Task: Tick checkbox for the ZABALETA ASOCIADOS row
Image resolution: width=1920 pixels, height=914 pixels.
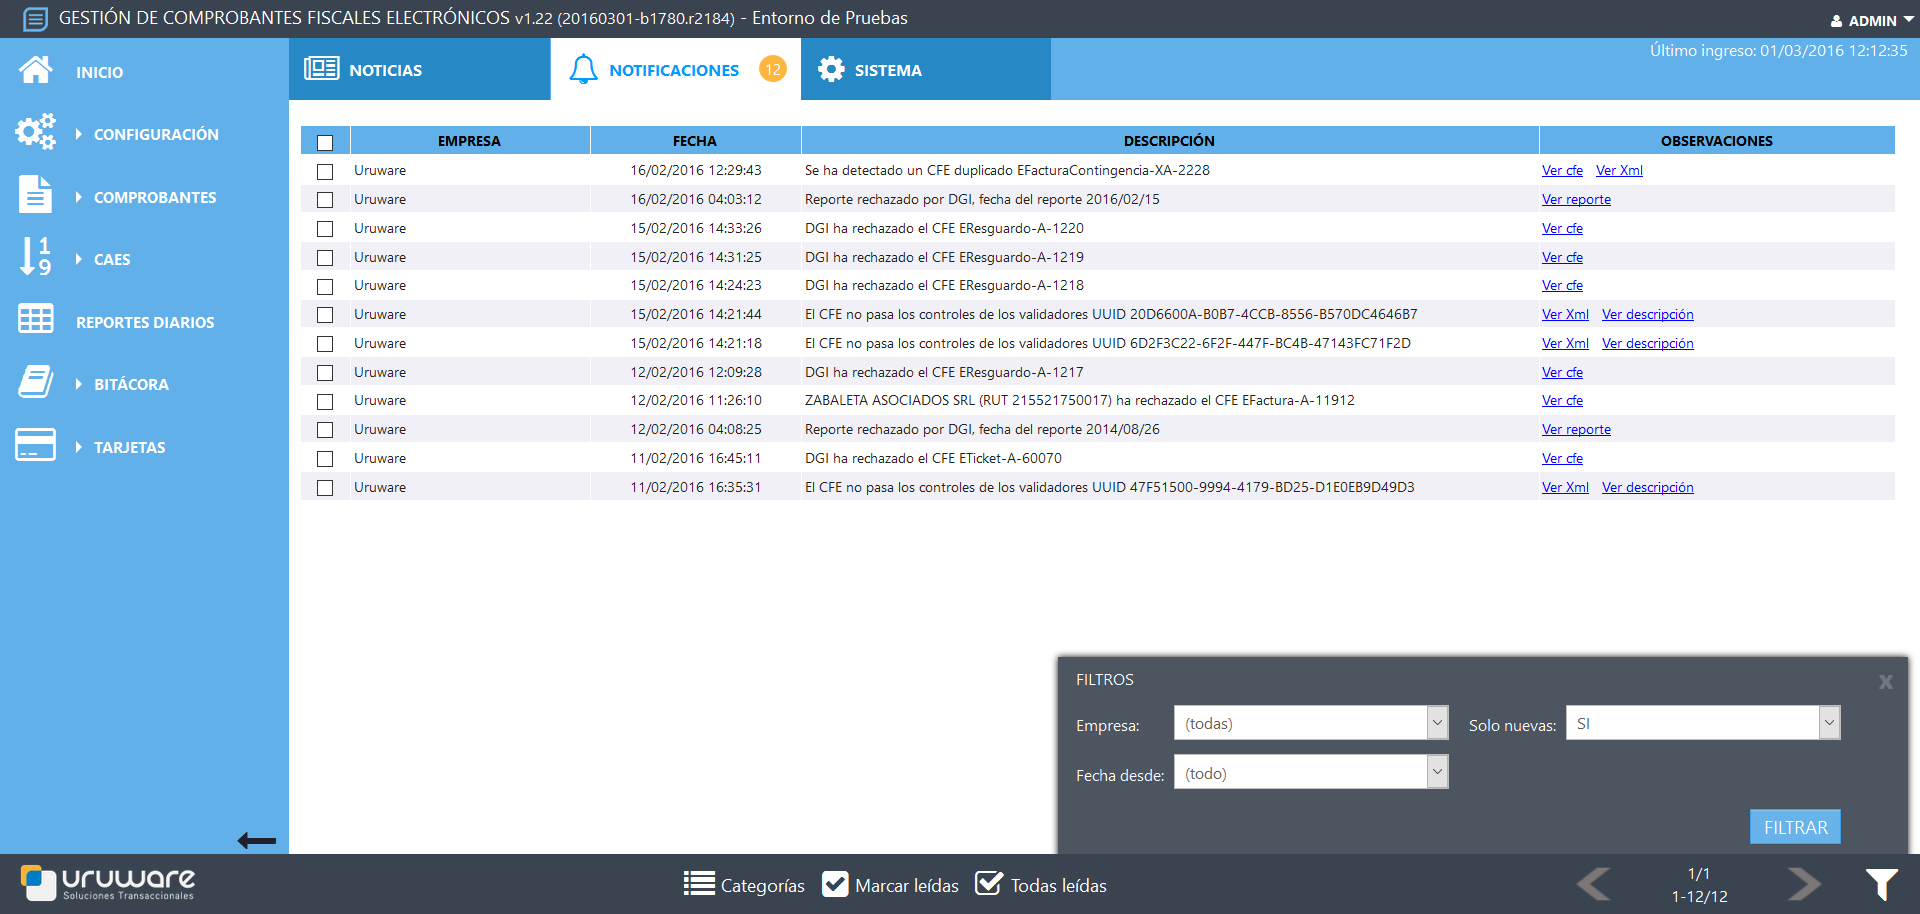Action: coord(325,402)
